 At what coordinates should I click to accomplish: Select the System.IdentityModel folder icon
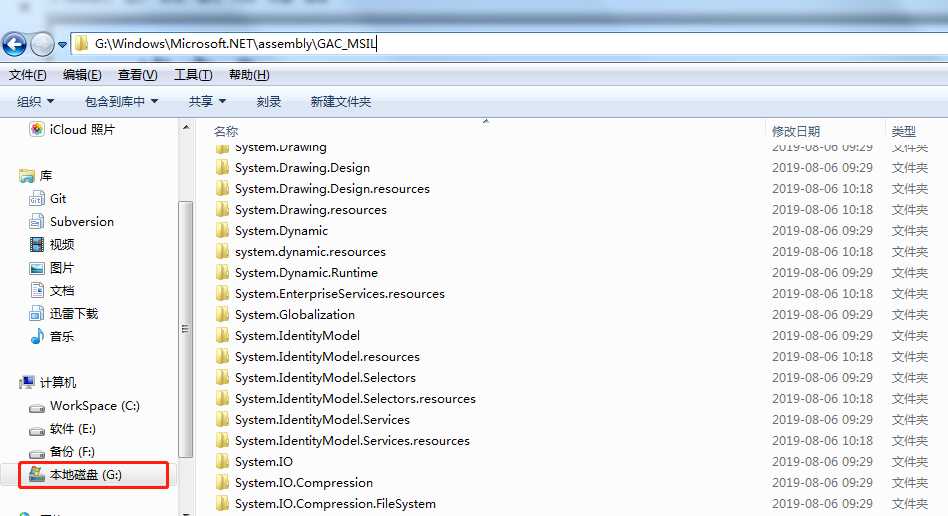pyautogui.click(x=222, y=336)
